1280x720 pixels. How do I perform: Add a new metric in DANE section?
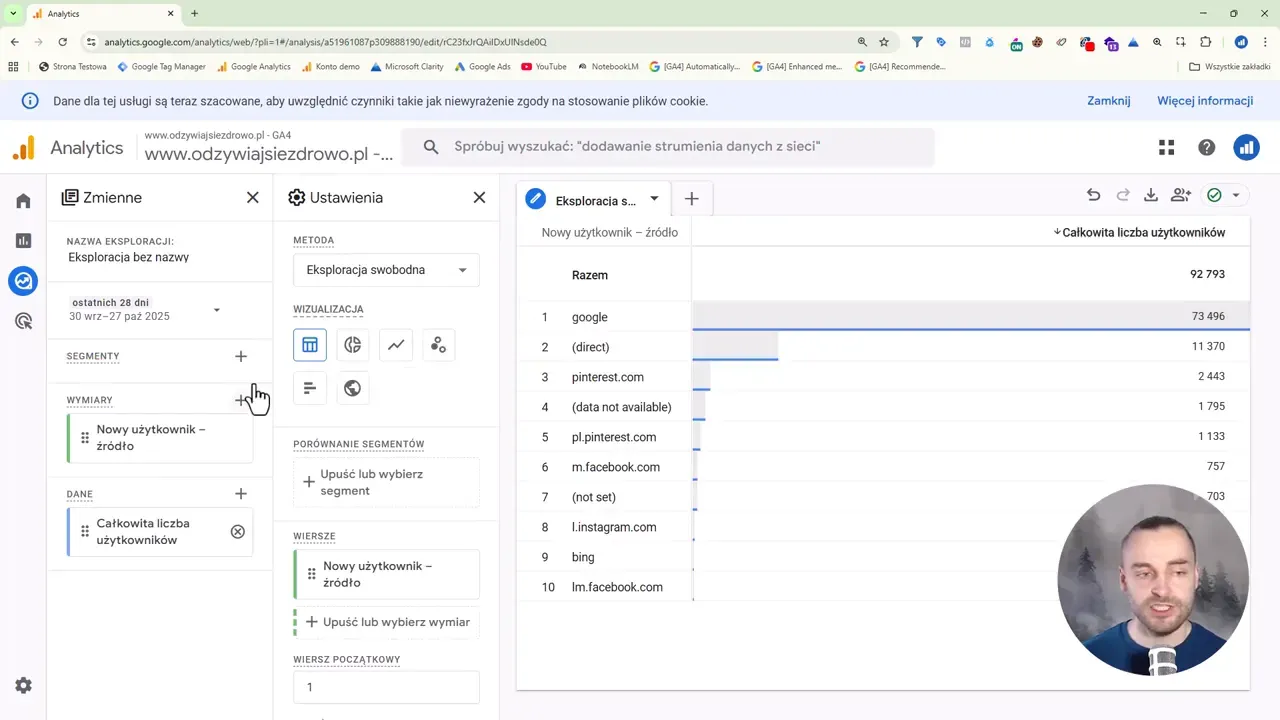click(x=240, y=494)
